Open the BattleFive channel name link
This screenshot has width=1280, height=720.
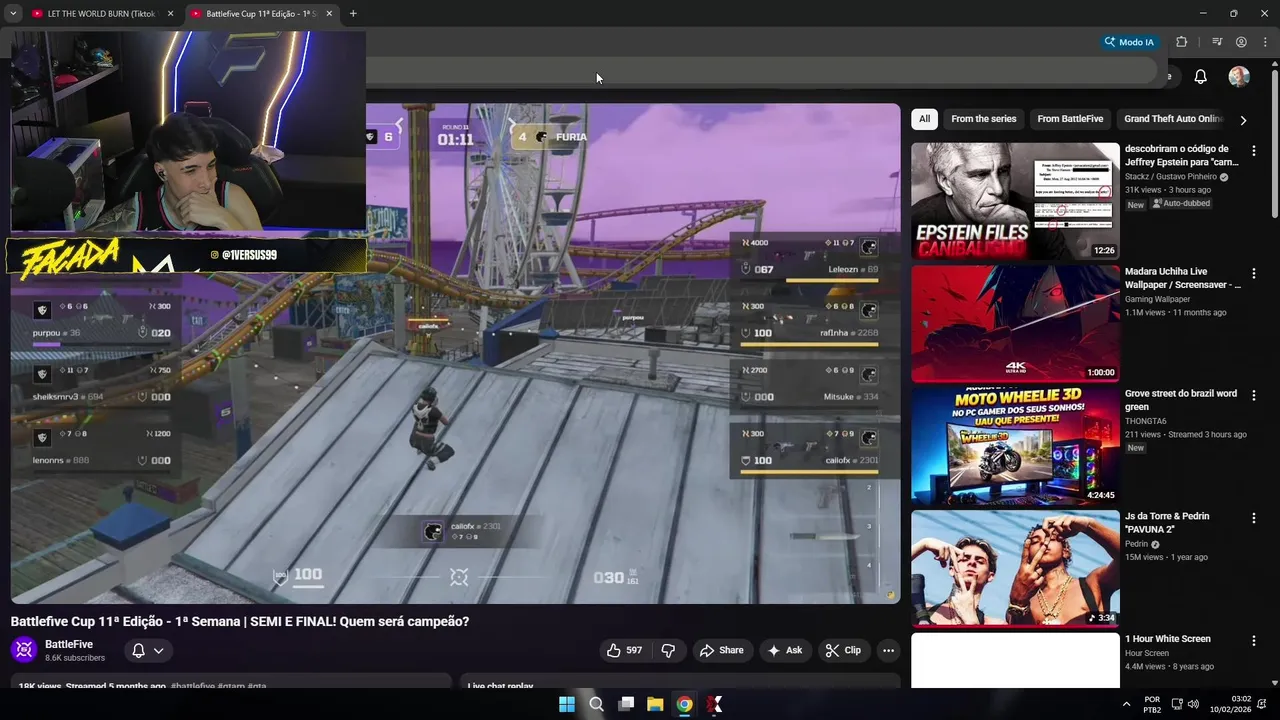coord(69,644)
